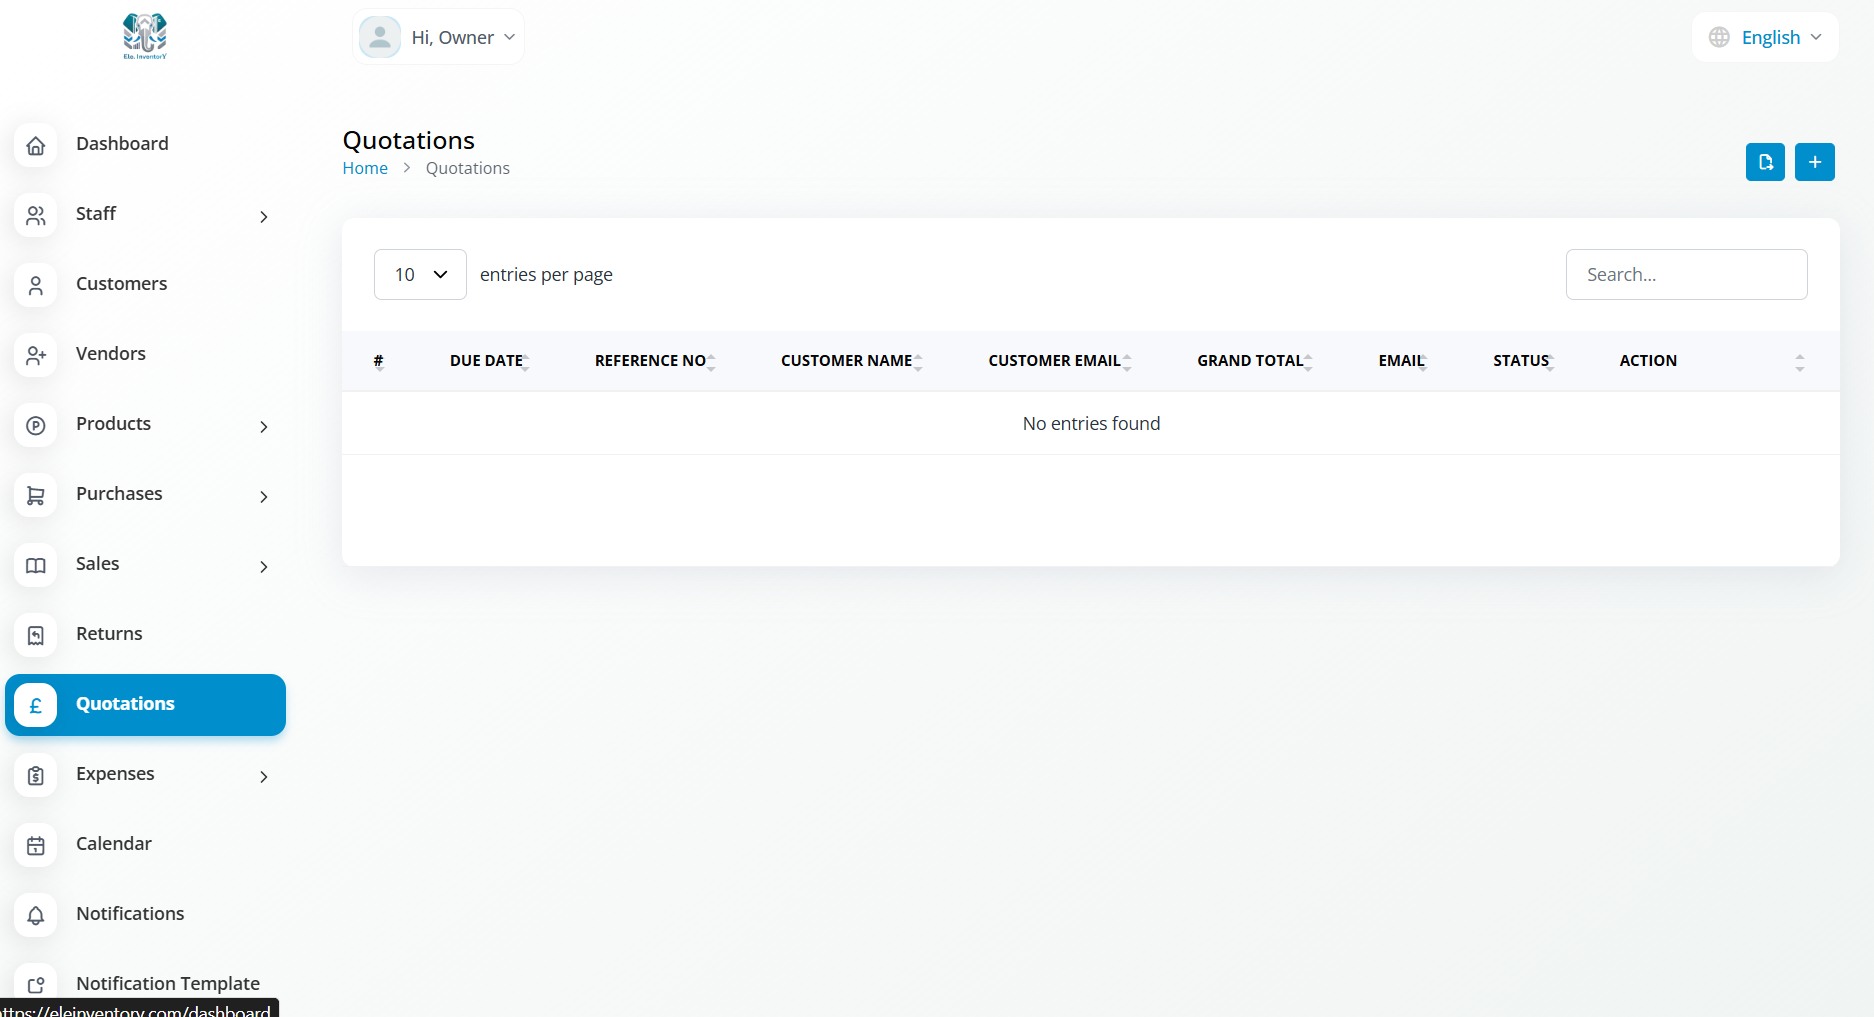
Task: Go to the Home breadcrumb link
Action: click(x=365, y=168)
